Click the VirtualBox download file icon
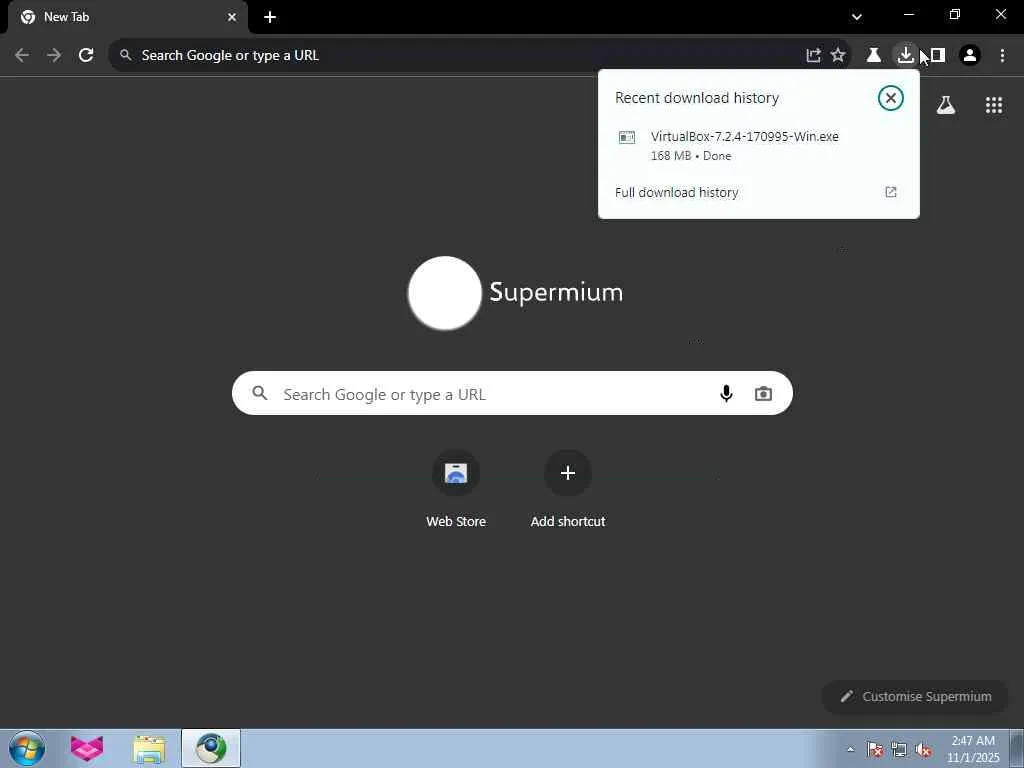 (x=627, y=137)
